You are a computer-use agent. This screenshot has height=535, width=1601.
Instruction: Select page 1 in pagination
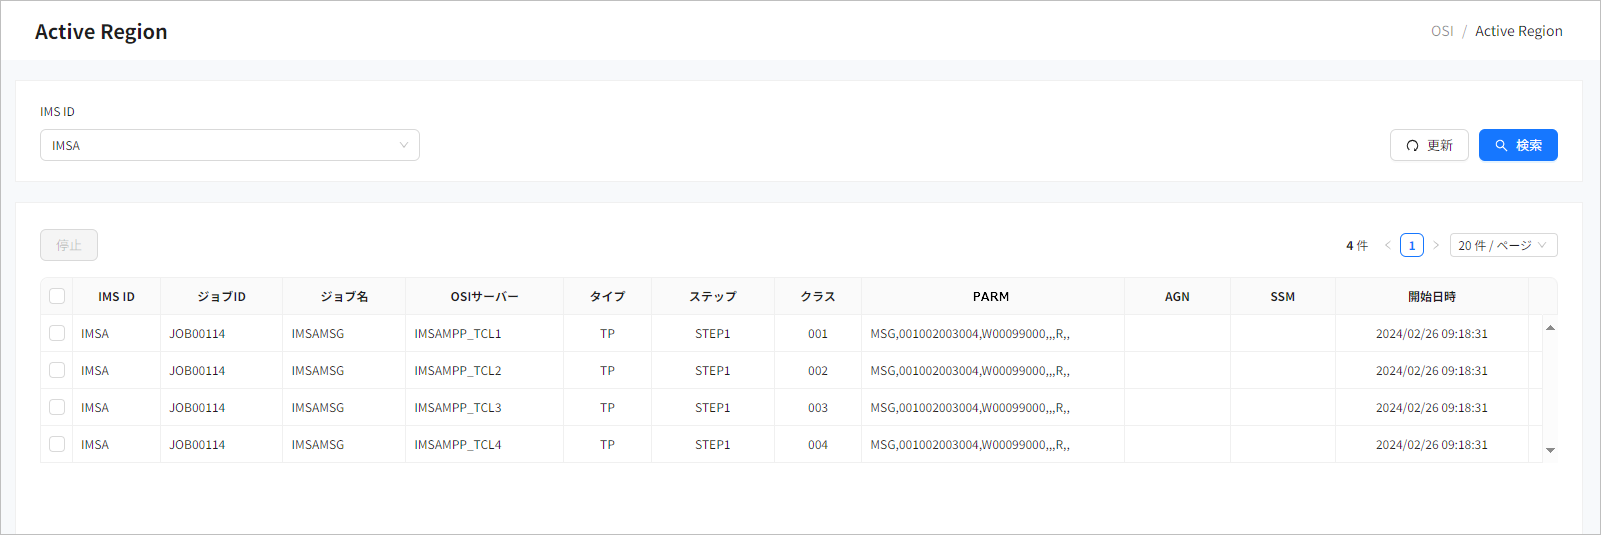1411,245
